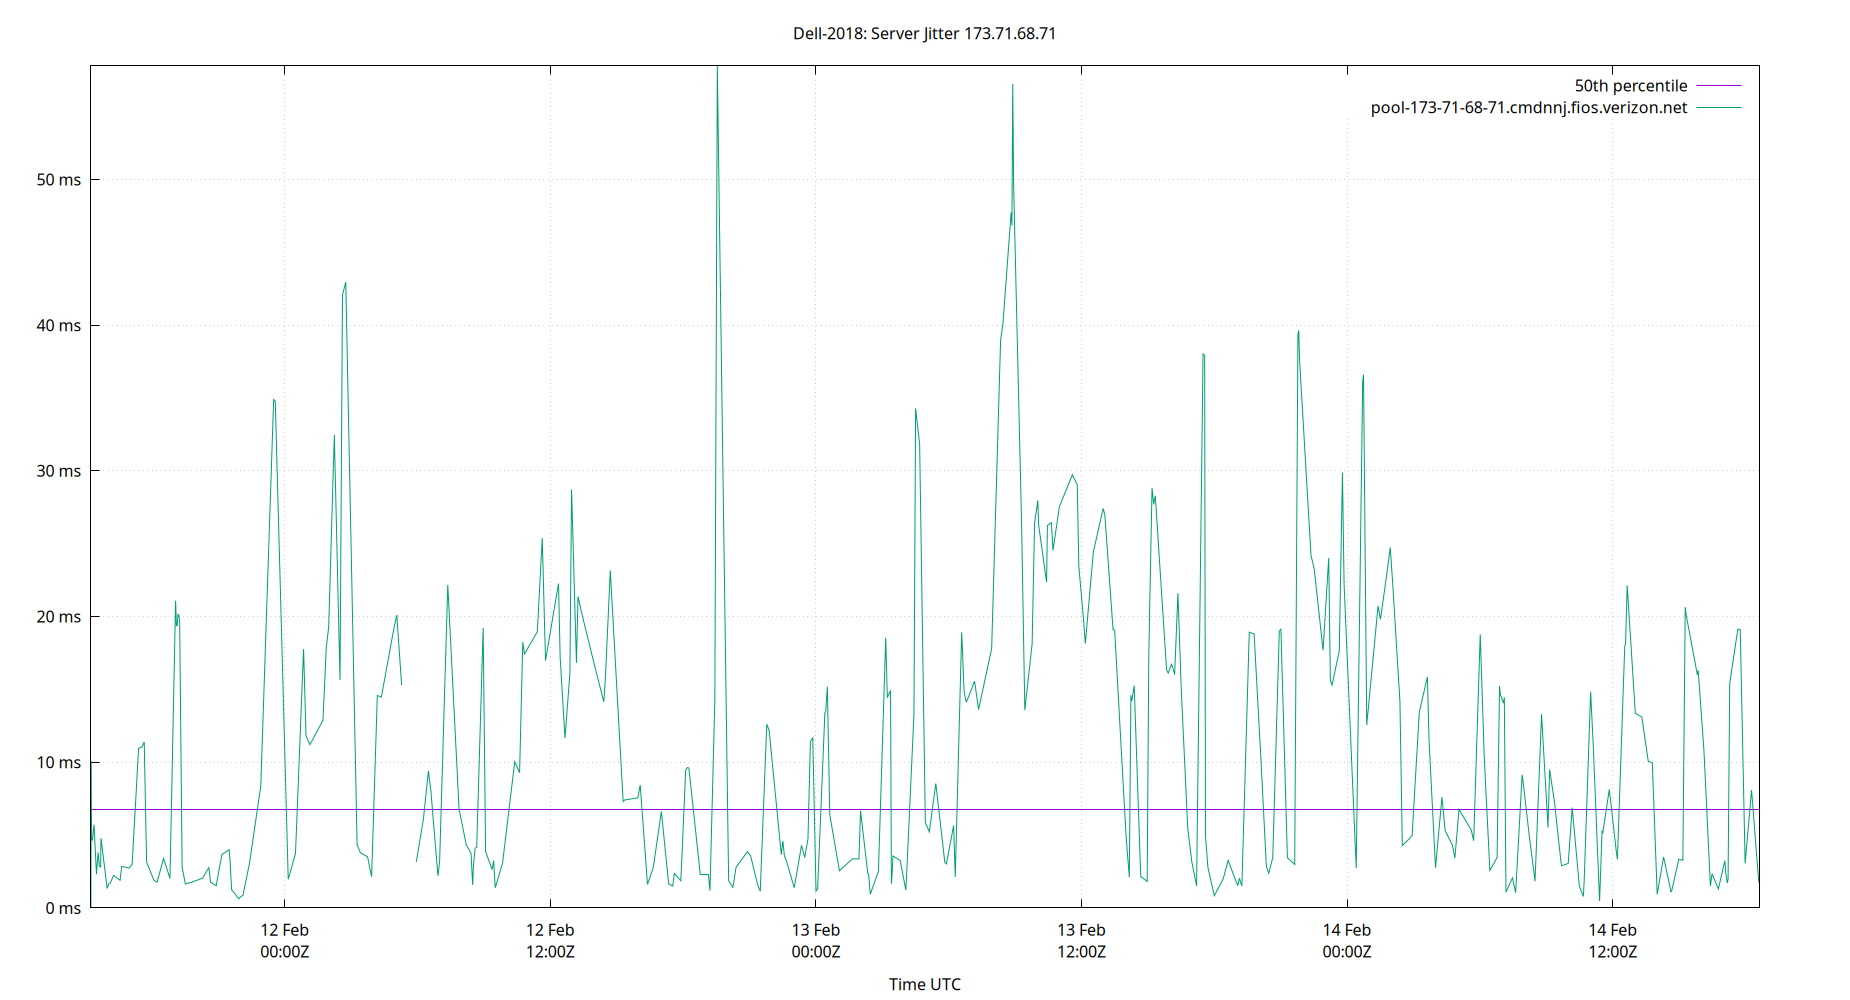Select the verizon.net legend line sample
This screenshot has height=1000, width=1850.
1717,107
